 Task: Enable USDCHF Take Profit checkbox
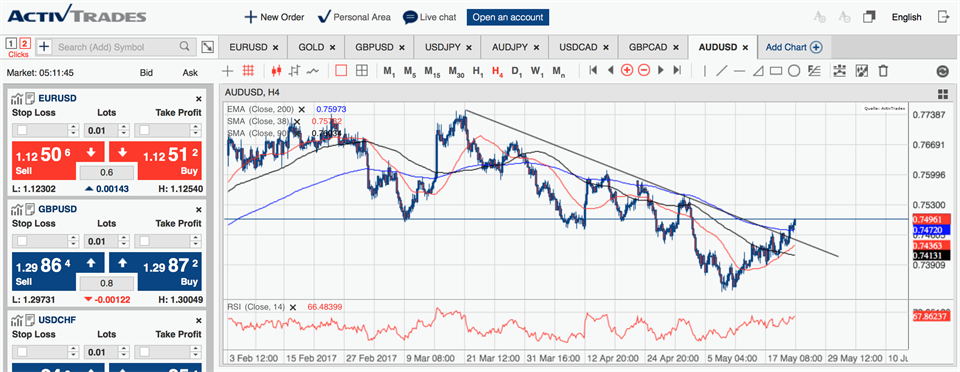(x=144, y=352)
